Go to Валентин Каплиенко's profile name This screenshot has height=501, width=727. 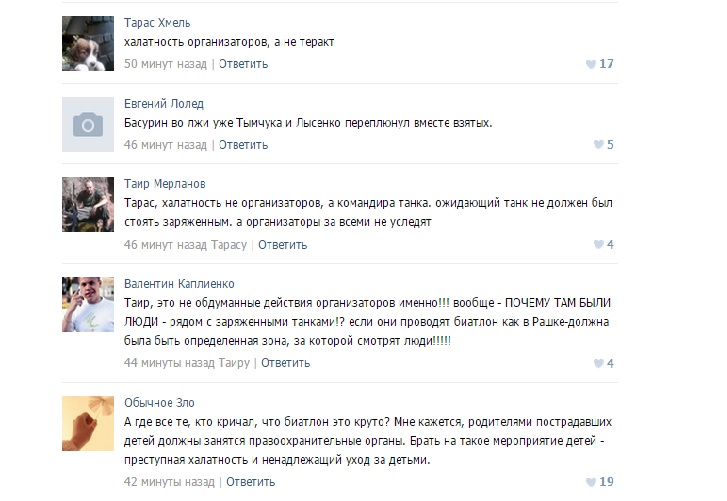tap(179, 283)
